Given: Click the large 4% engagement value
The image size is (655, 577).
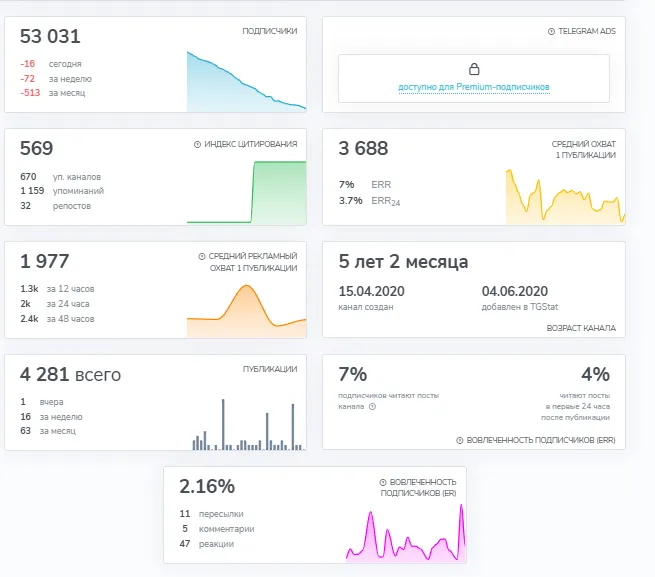Looking at the screenshot, I should [x=595, y=374].
